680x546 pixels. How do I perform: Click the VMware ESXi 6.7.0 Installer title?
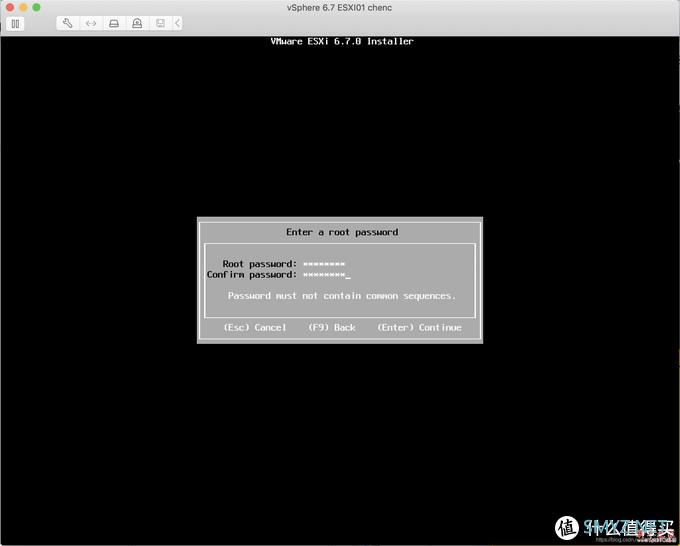click(342, 41)
